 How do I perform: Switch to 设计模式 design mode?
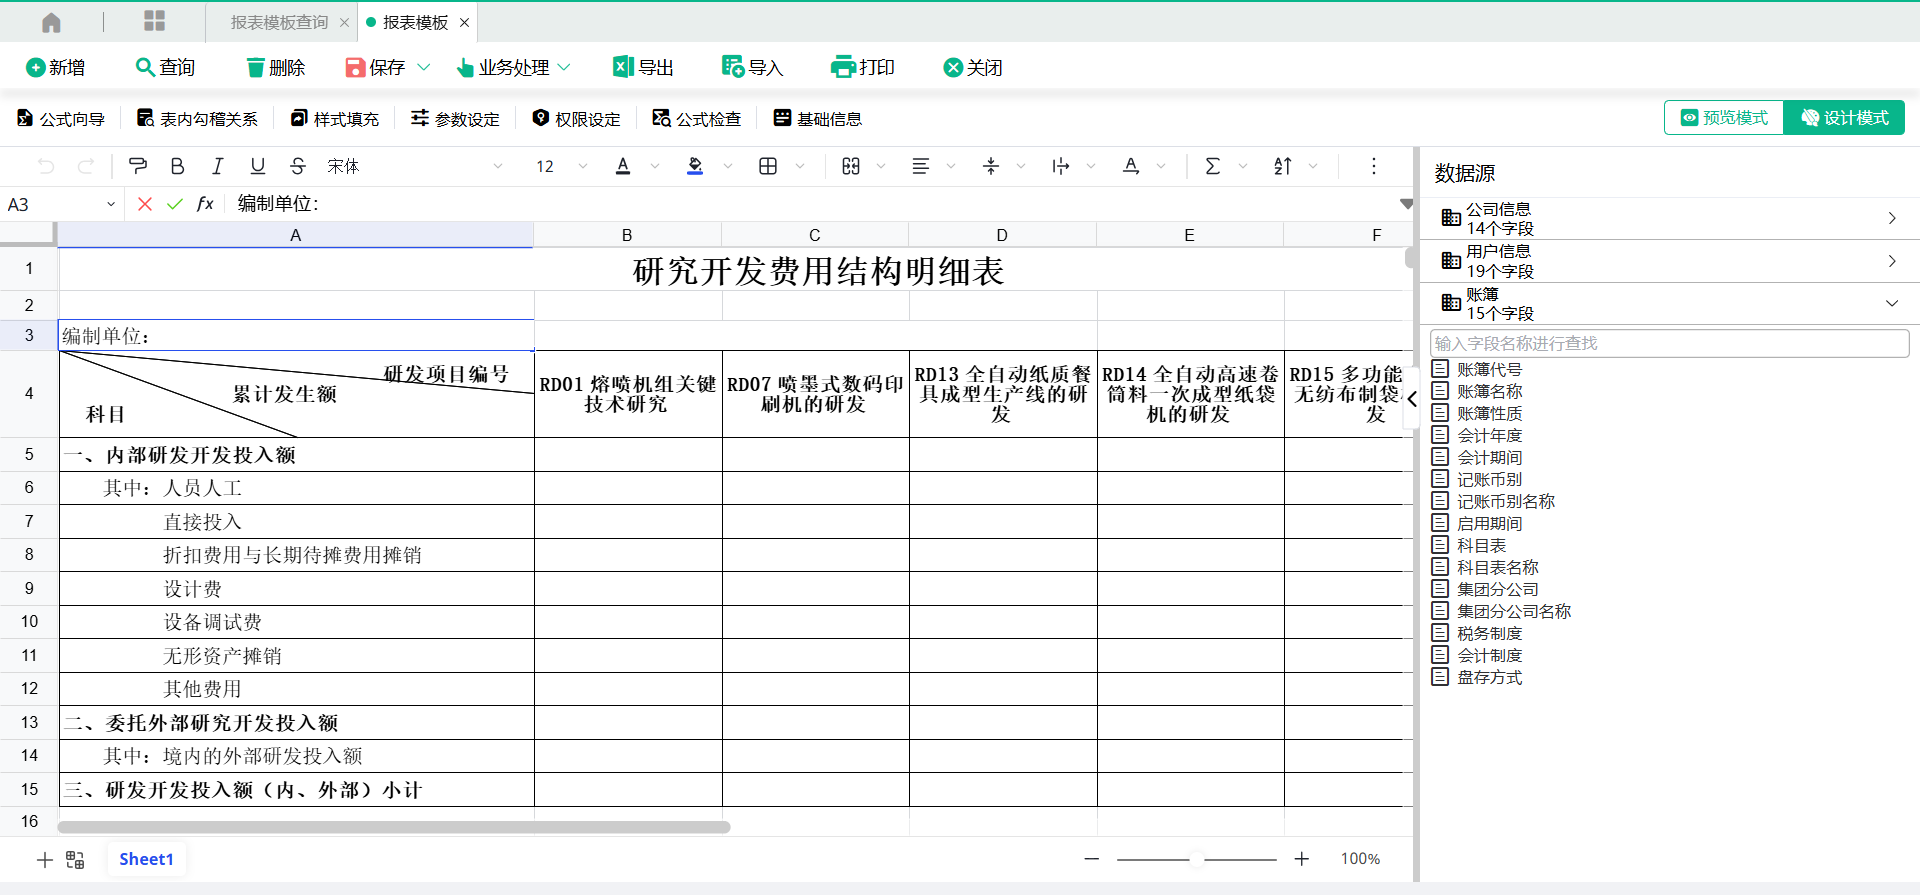pyautogui.click(x=1844, y=118)
